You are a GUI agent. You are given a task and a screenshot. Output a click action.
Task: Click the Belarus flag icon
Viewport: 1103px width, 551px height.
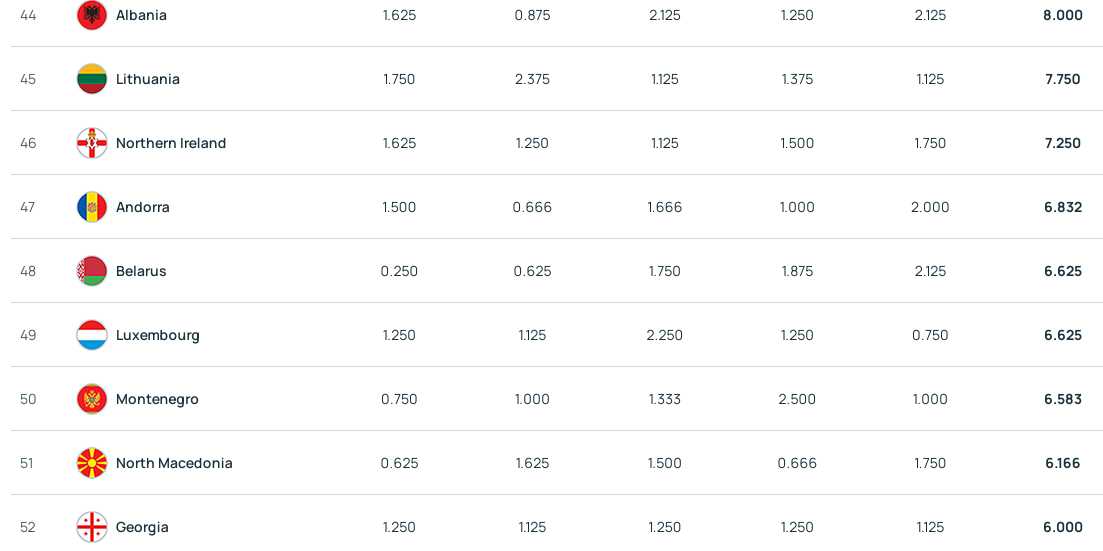(91, 271)
